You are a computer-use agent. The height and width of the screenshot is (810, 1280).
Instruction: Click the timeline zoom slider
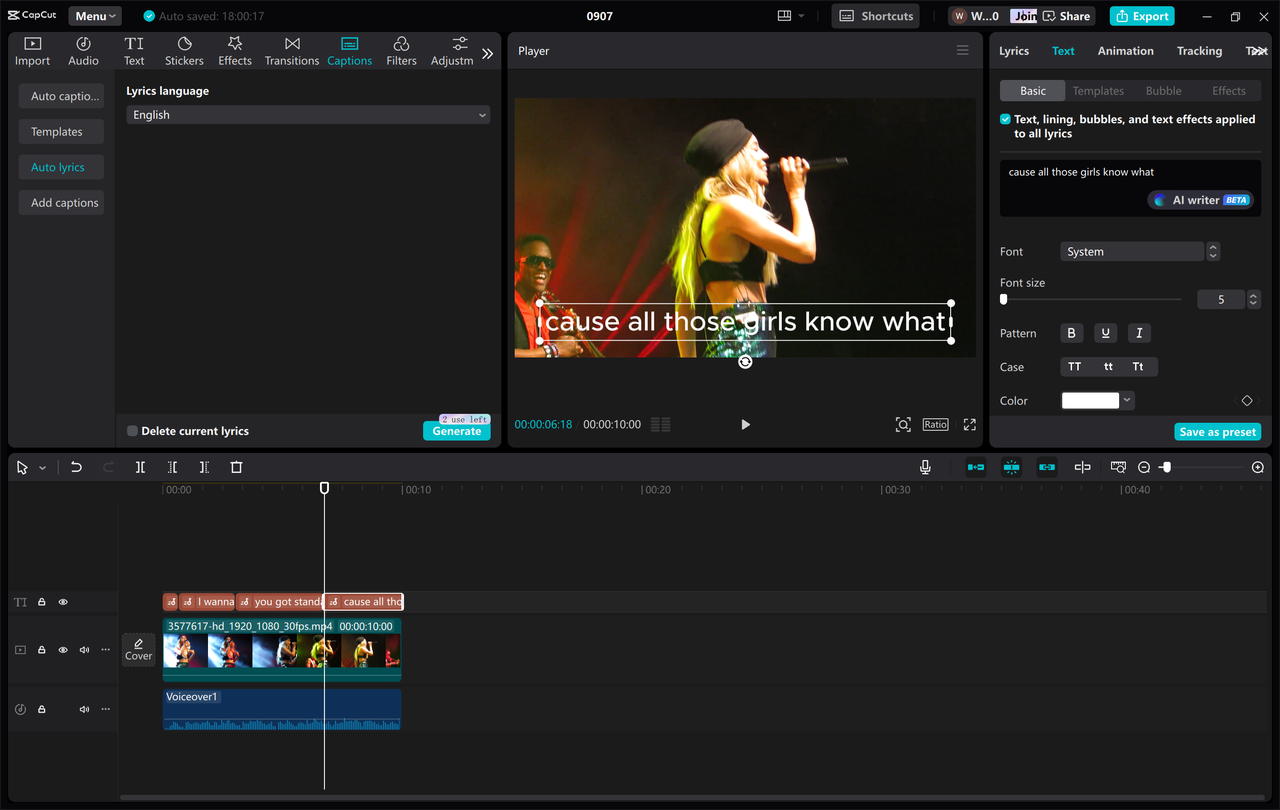[1167, 467]
